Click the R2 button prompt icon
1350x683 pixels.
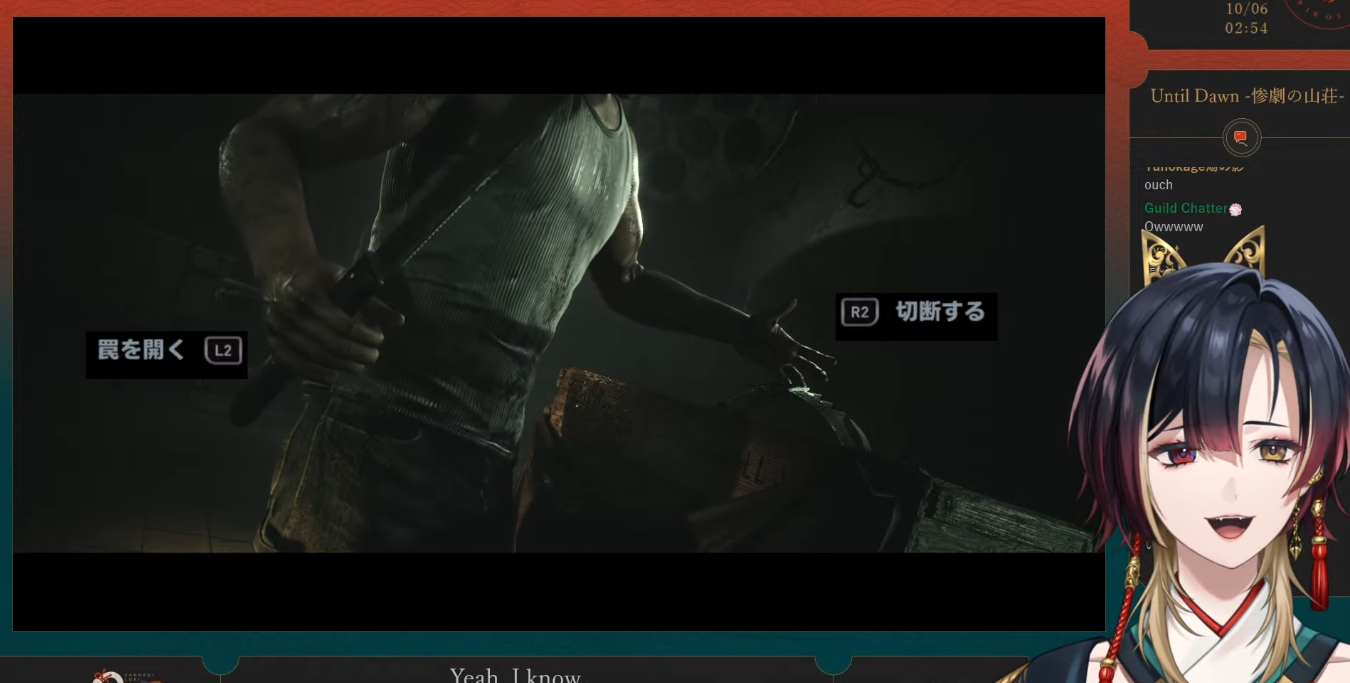(x=859, y=312)
